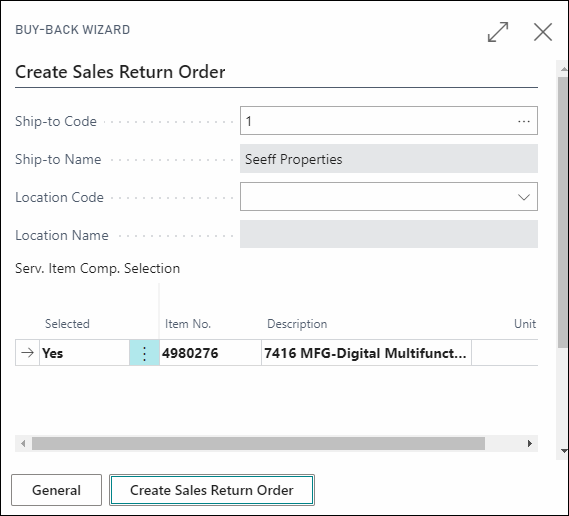The width and height of the screenshot is (569, 516).
Task: Click the Description column header
Action: [297, 324]
